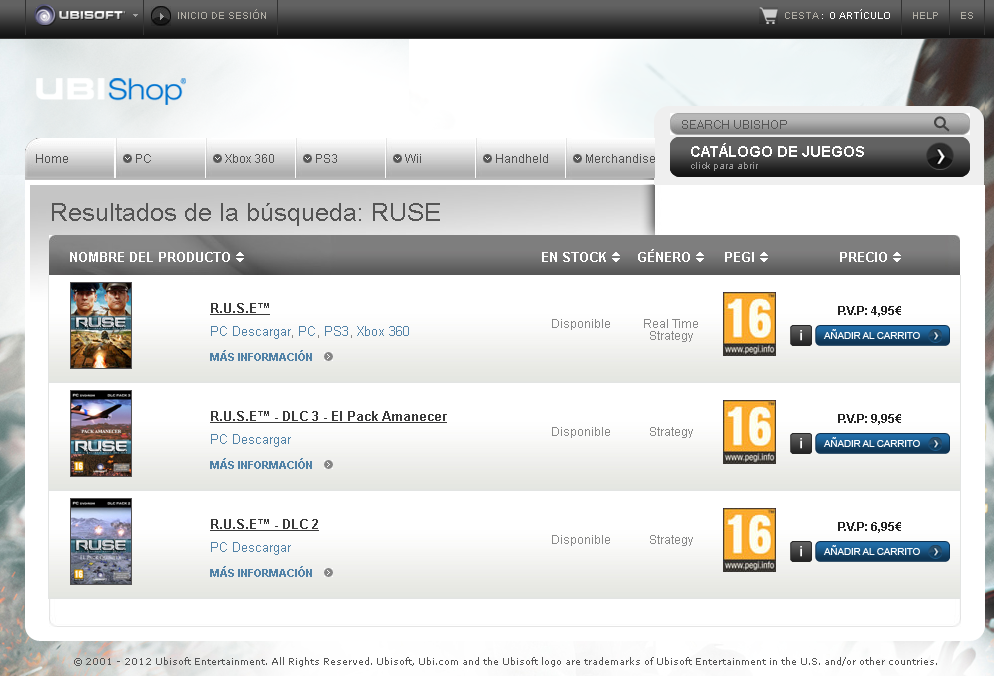Click the Real Time Strategy genre text
This screenshot has height=676, width=994.
671,330
